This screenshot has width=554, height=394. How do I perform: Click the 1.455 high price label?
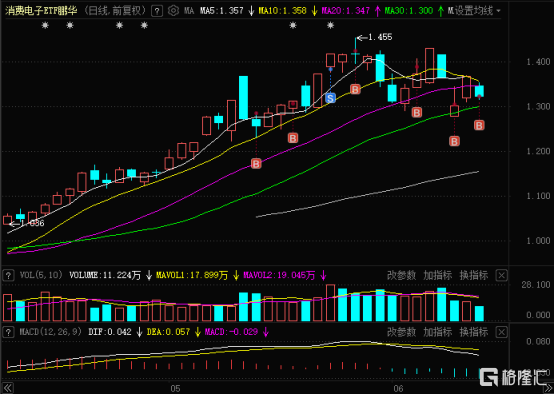coord(380,37)
